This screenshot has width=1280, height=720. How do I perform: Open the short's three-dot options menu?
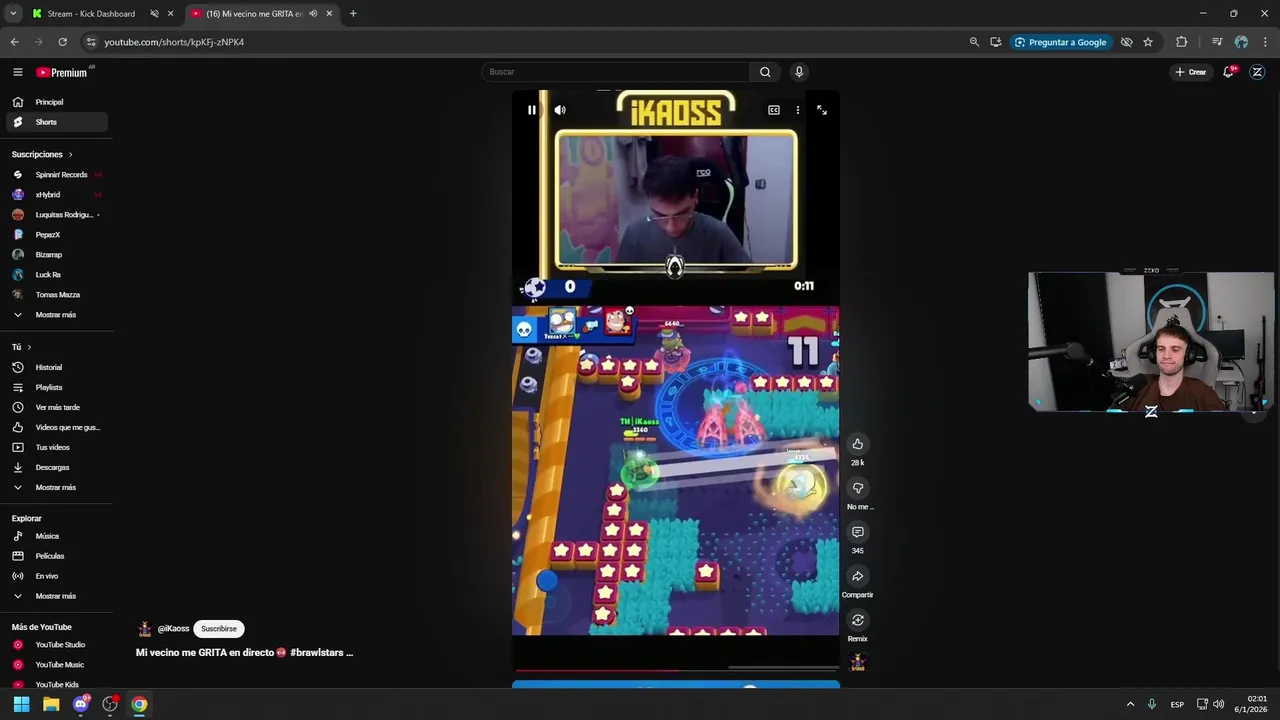coord(797,110)
